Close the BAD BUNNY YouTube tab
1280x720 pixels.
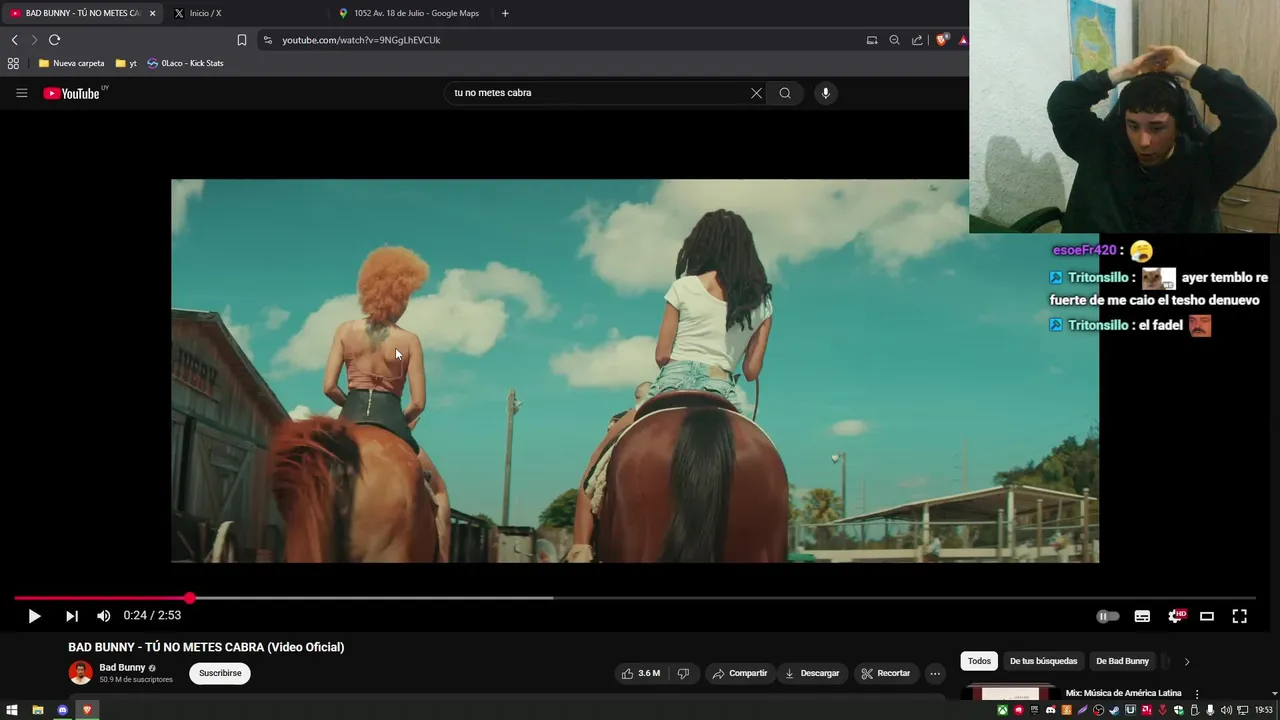coord(153,13)
